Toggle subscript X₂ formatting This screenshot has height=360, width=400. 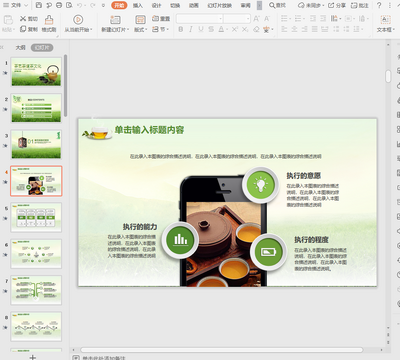245,29
